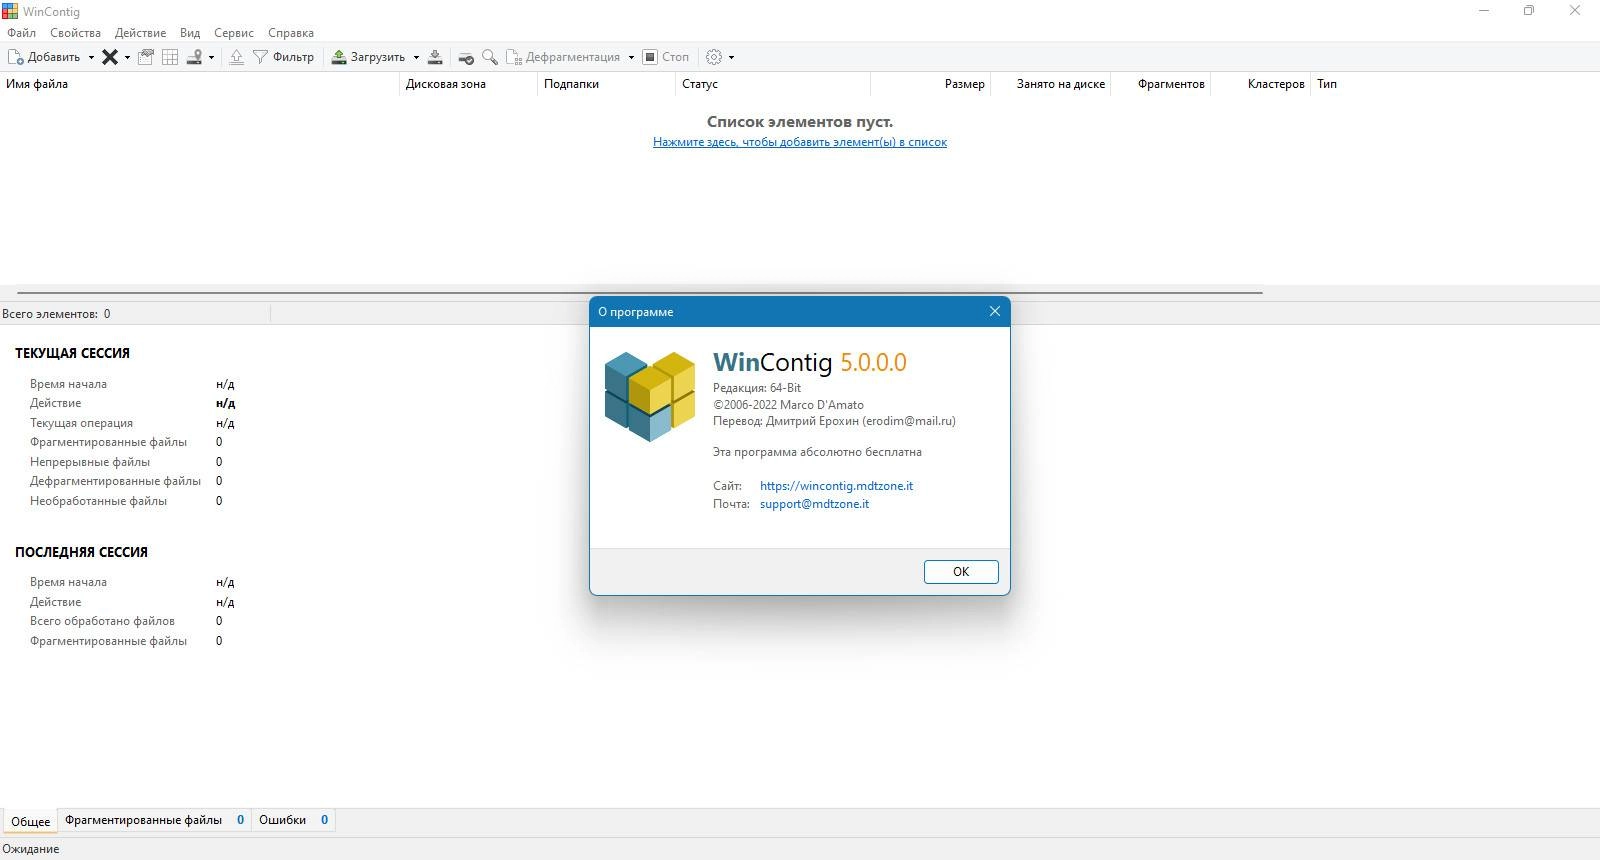This screenshot has width=1600, height=860.
Task: Close the О программе dialog
Action: 995,312
